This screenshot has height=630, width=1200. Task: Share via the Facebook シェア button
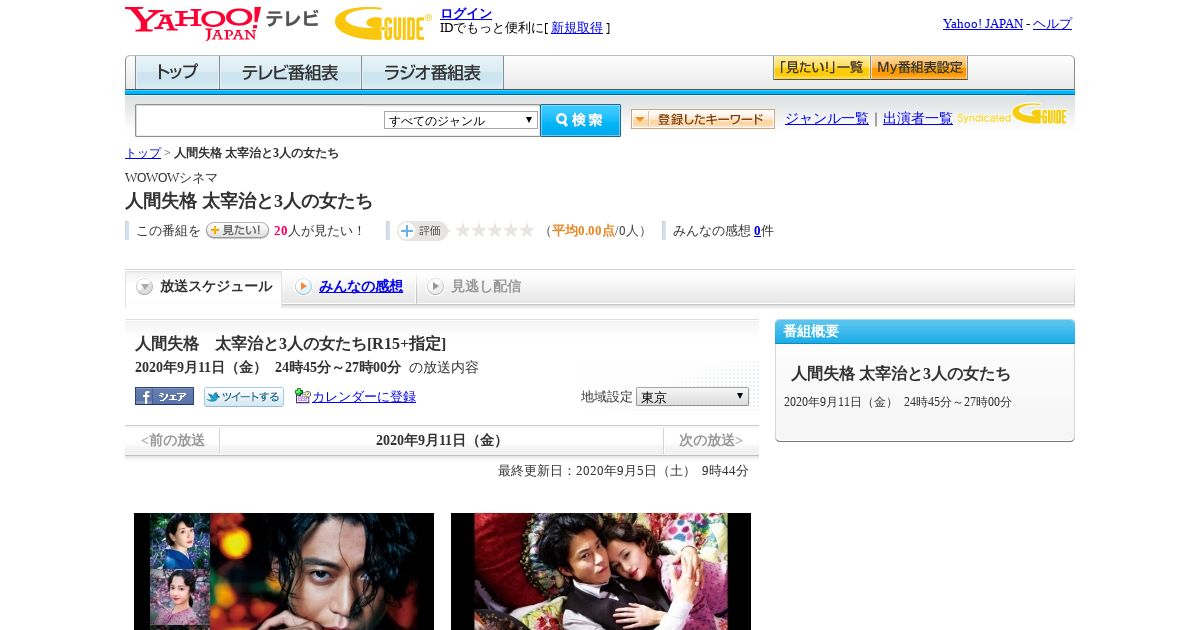(x=164, y=396)
